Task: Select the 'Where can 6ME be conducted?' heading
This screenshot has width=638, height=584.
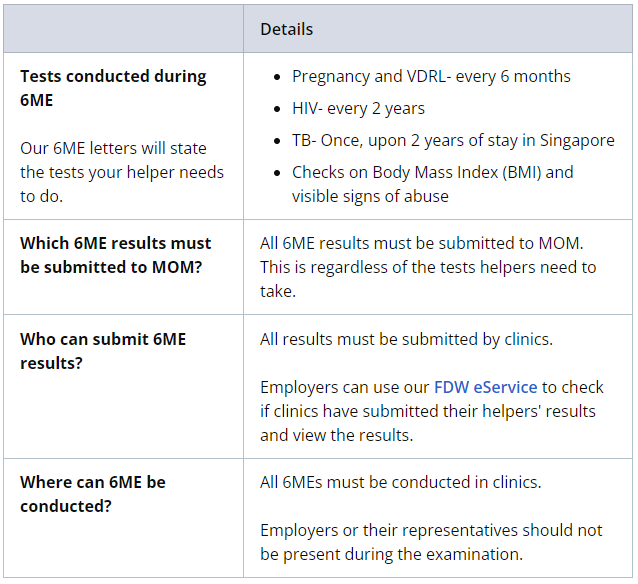Action: pyautogui.click(x=93, y=494)
